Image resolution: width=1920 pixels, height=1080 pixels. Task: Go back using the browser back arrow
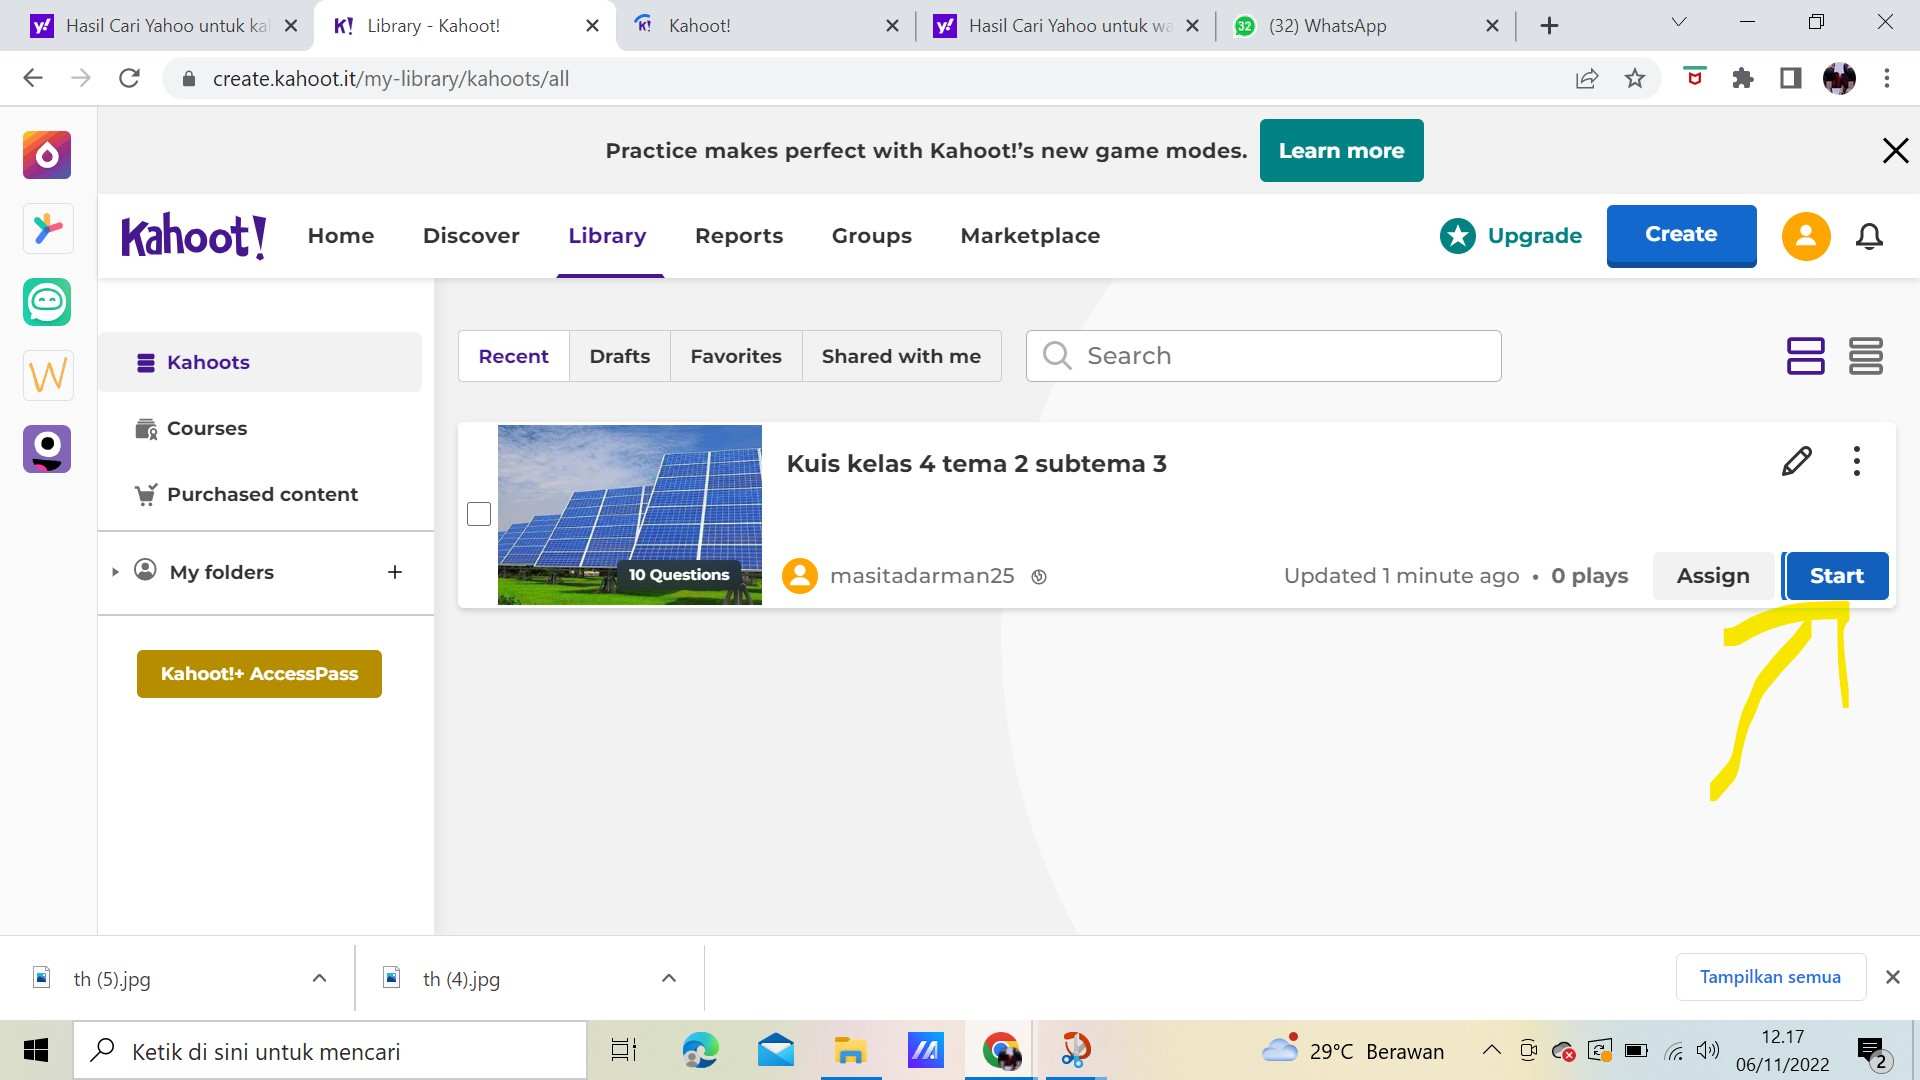pyautogui.click(x=33, y=78)
